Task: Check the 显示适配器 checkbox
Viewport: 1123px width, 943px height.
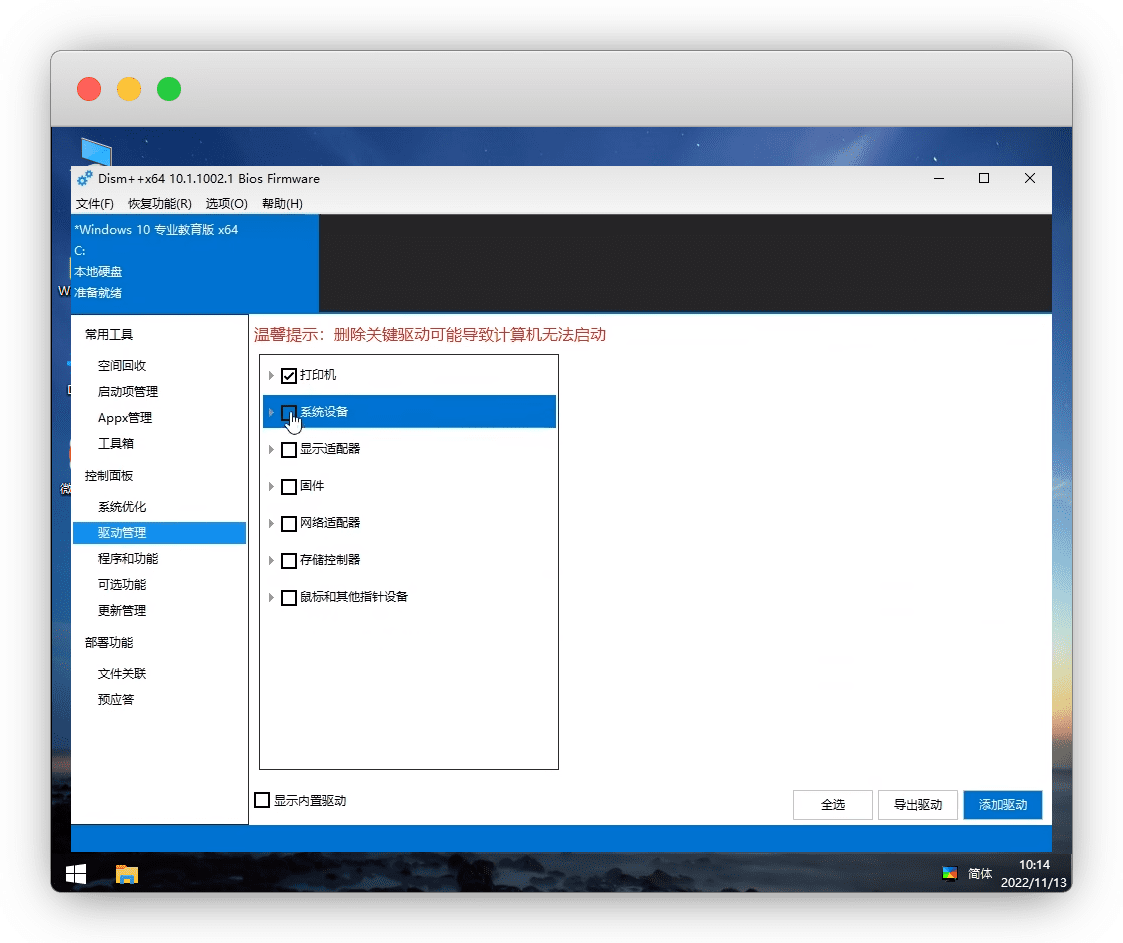Action: click(x=289, y=450)
